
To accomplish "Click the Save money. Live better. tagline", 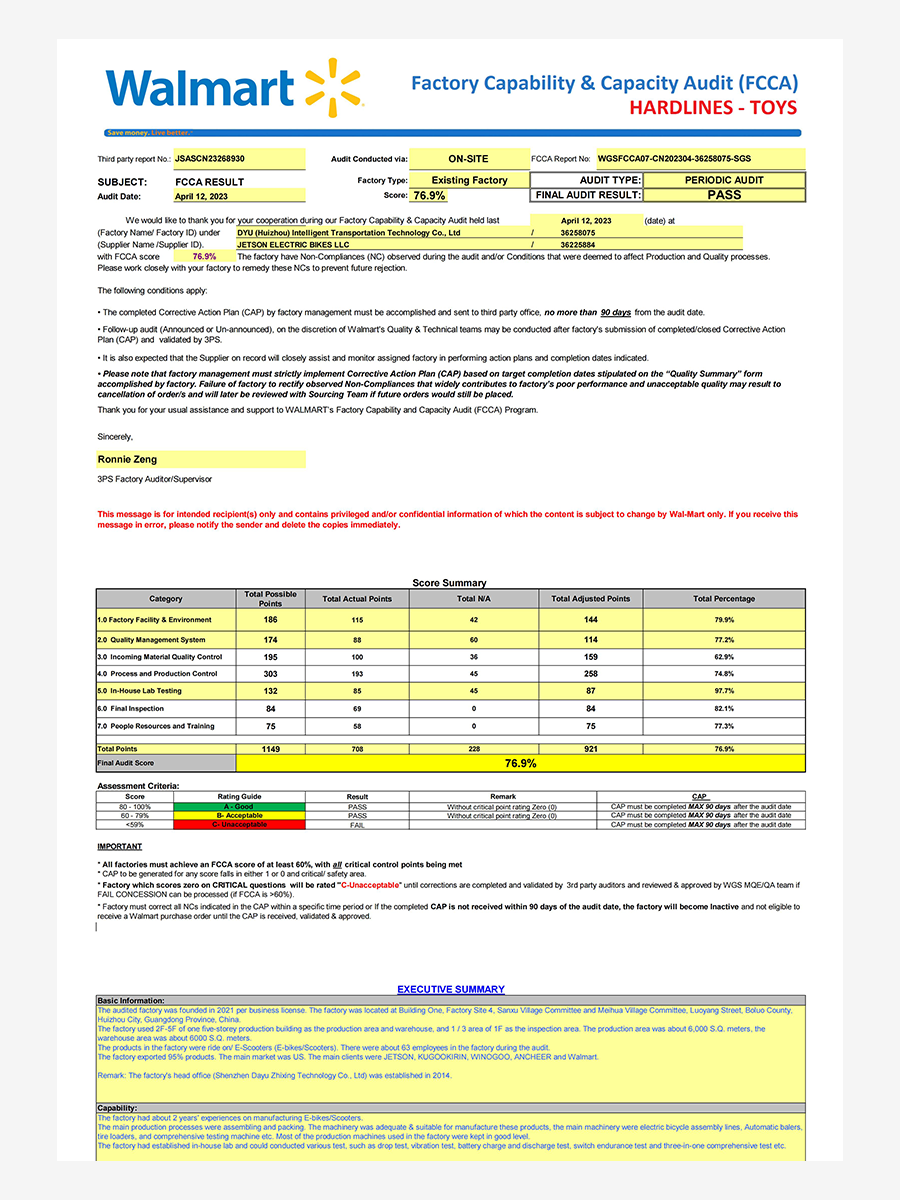I will [149, 133].
